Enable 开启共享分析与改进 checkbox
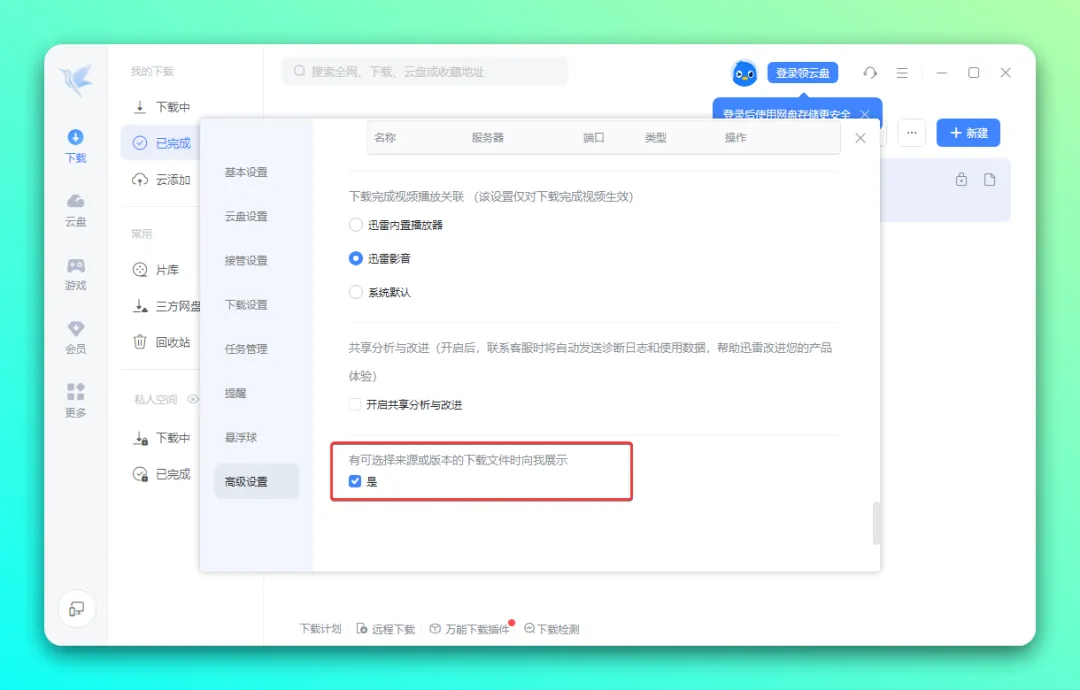This screenshot has width=1080, height=690. pos(355,404)
